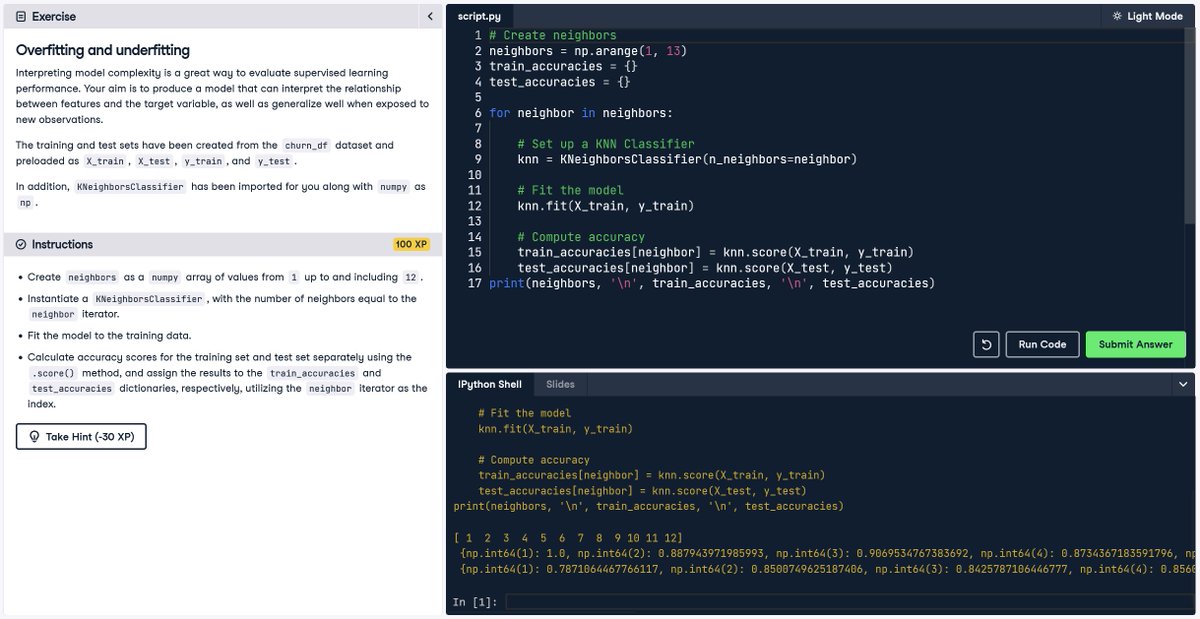Click line 16 test_accuracies assignment
Image resolution: width=1200 pixels, height=619 pixels.
click(705, 268)
